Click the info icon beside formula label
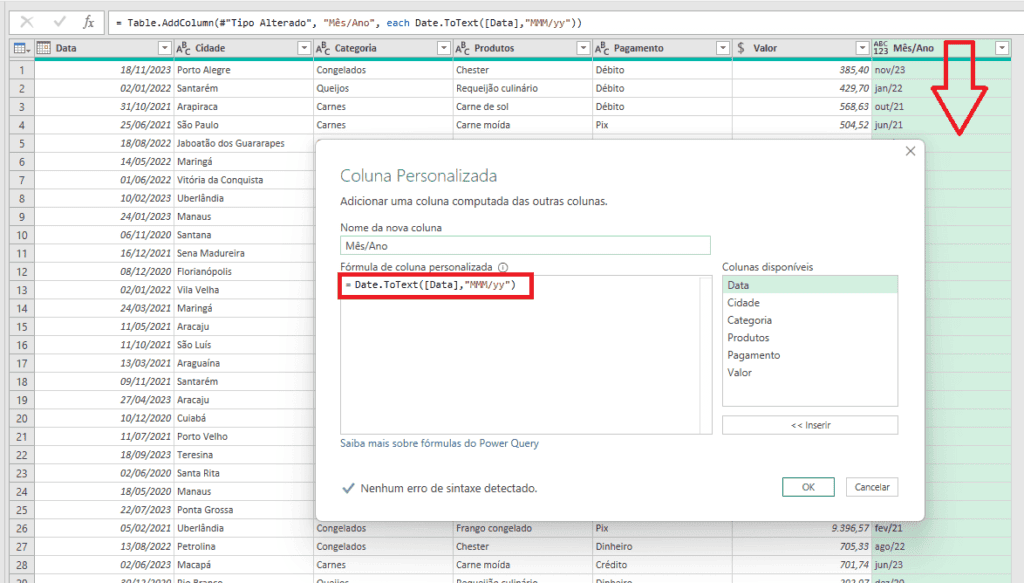 tap(503, 267)
